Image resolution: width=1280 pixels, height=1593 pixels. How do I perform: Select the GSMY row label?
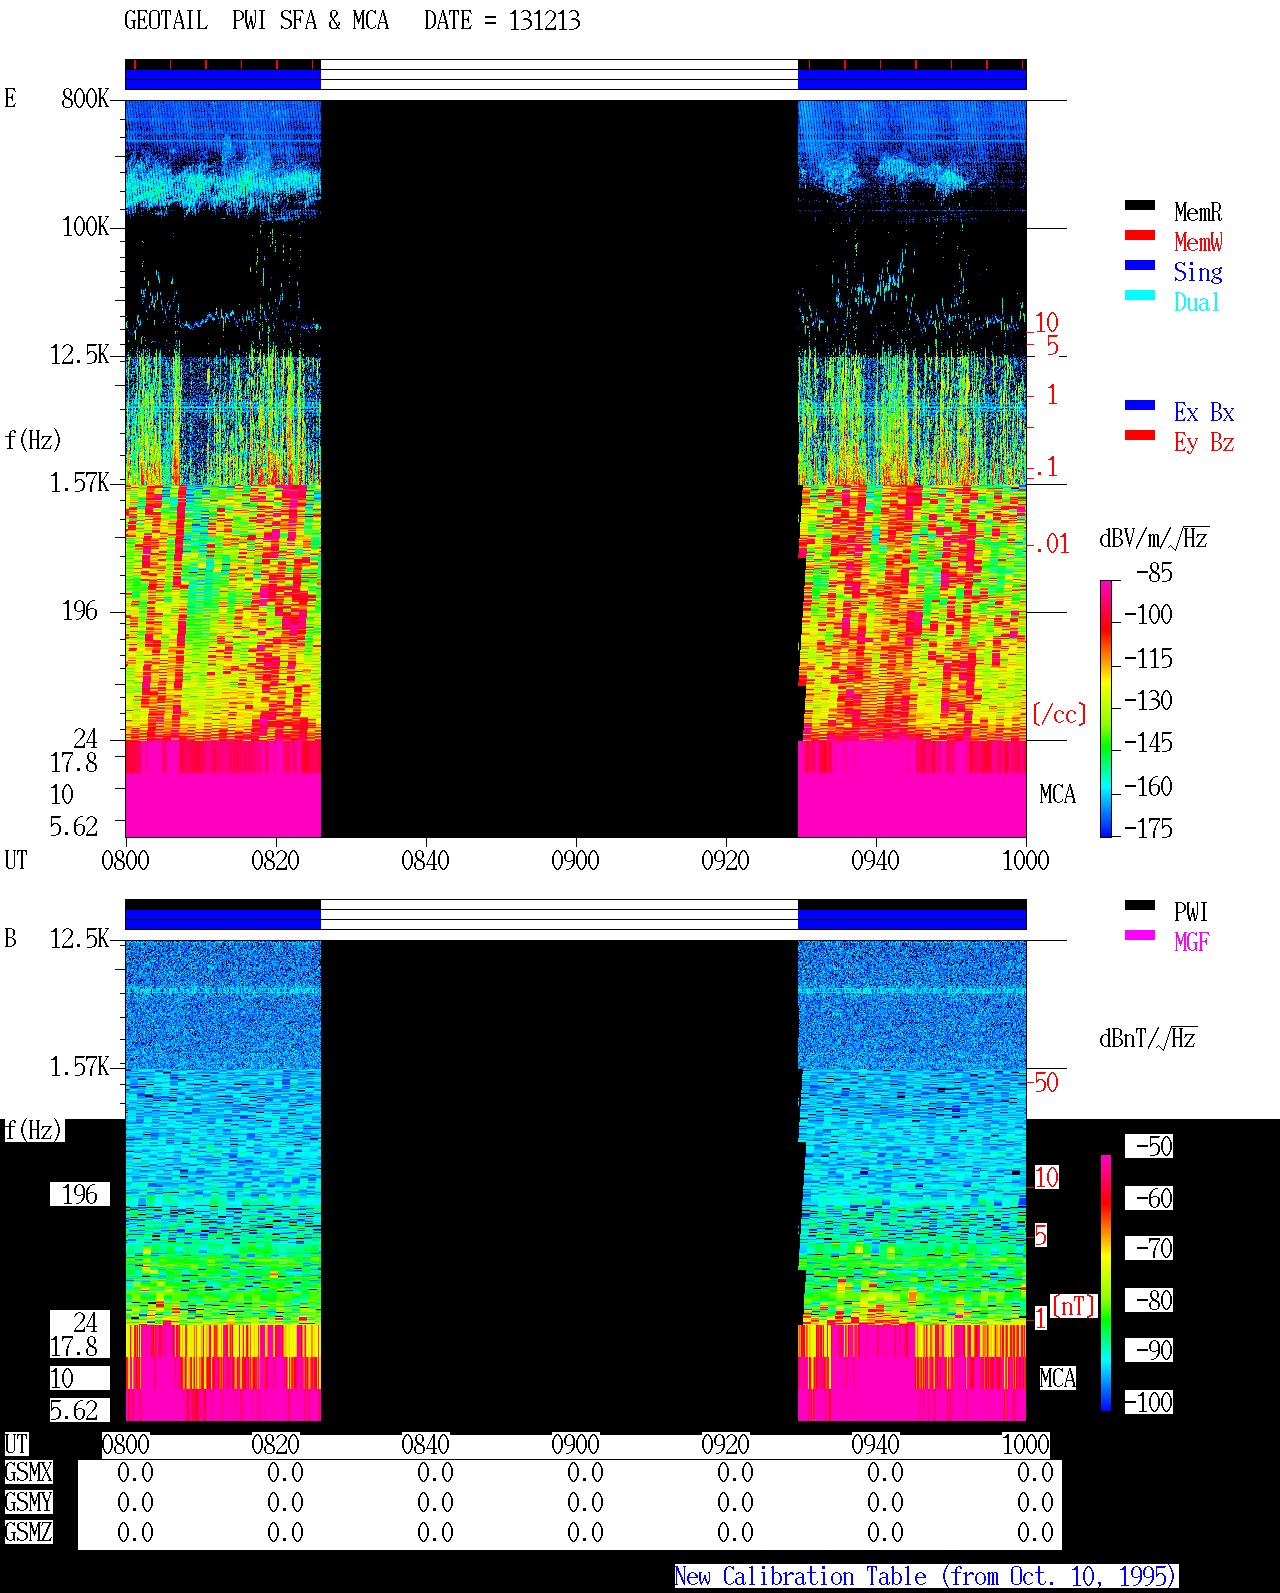(28, 1503)
